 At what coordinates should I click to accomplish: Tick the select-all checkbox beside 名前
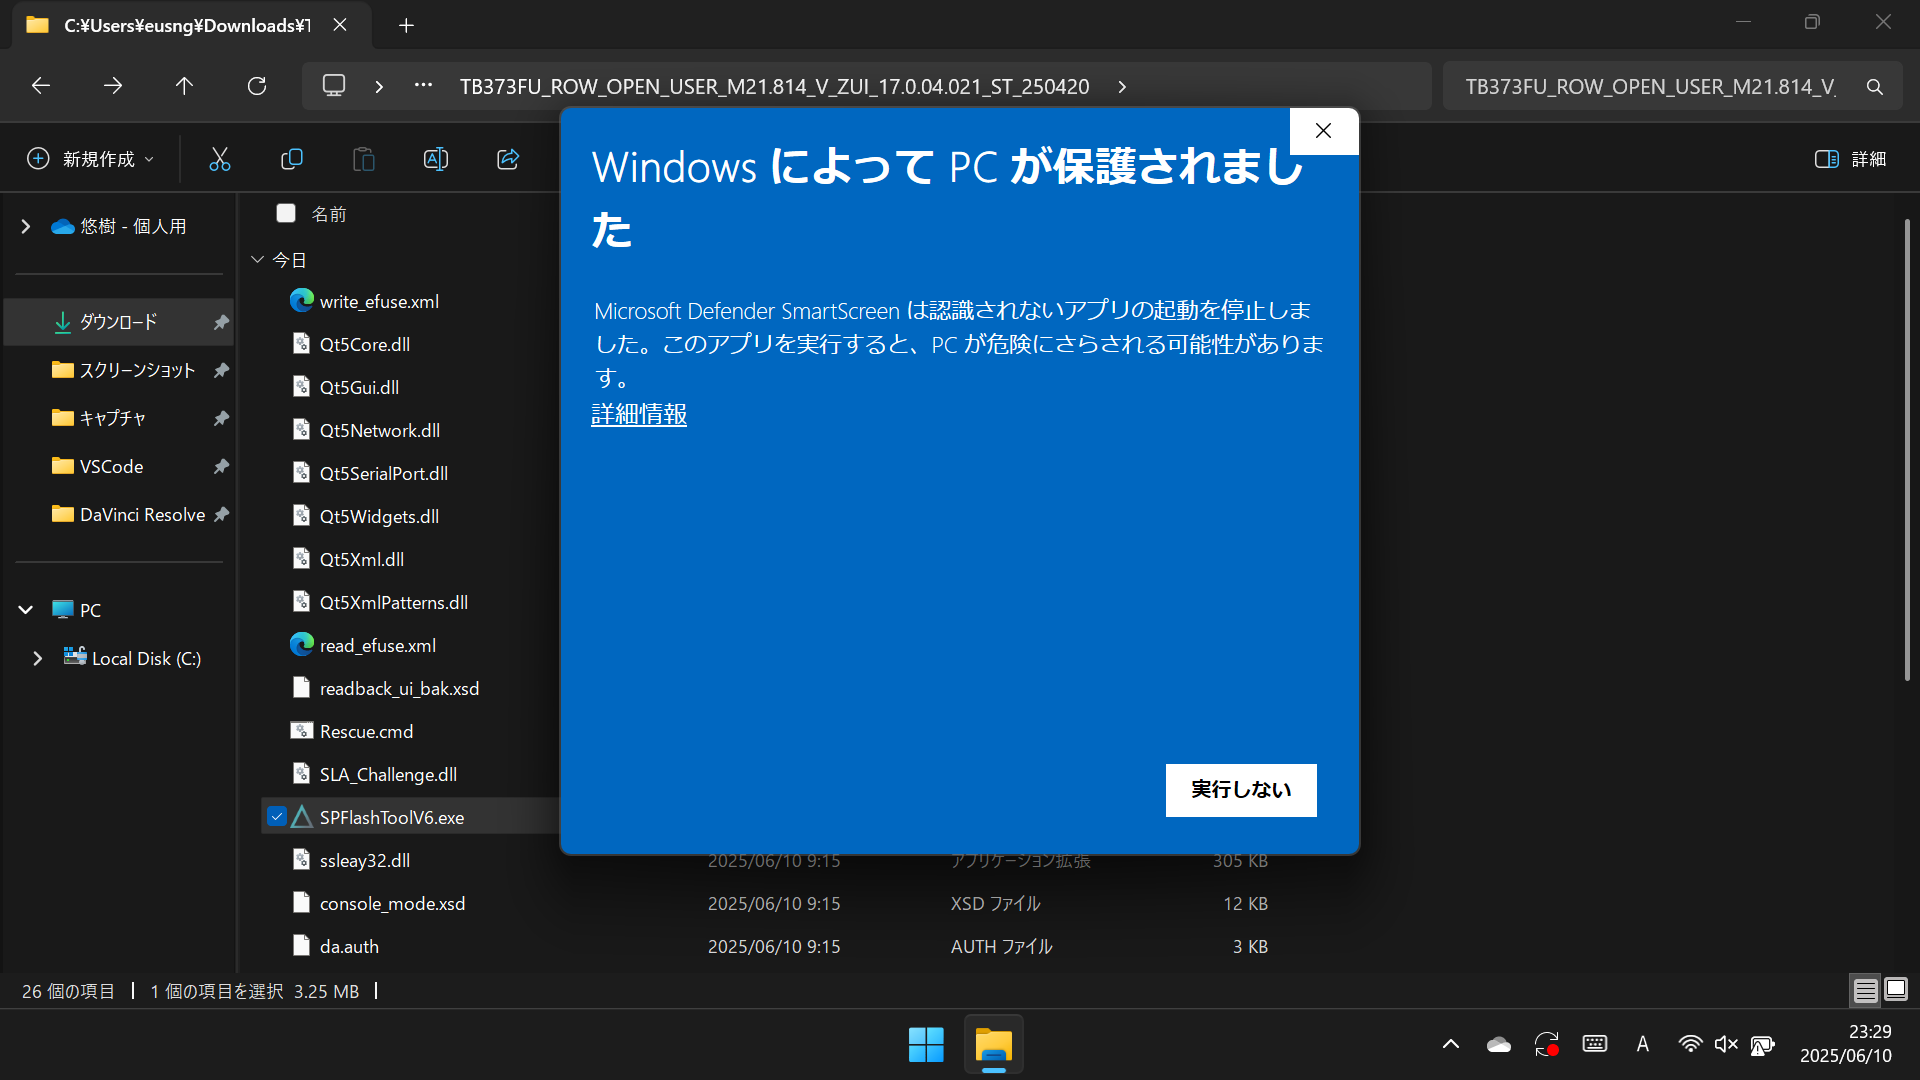(x=286, y=213)
